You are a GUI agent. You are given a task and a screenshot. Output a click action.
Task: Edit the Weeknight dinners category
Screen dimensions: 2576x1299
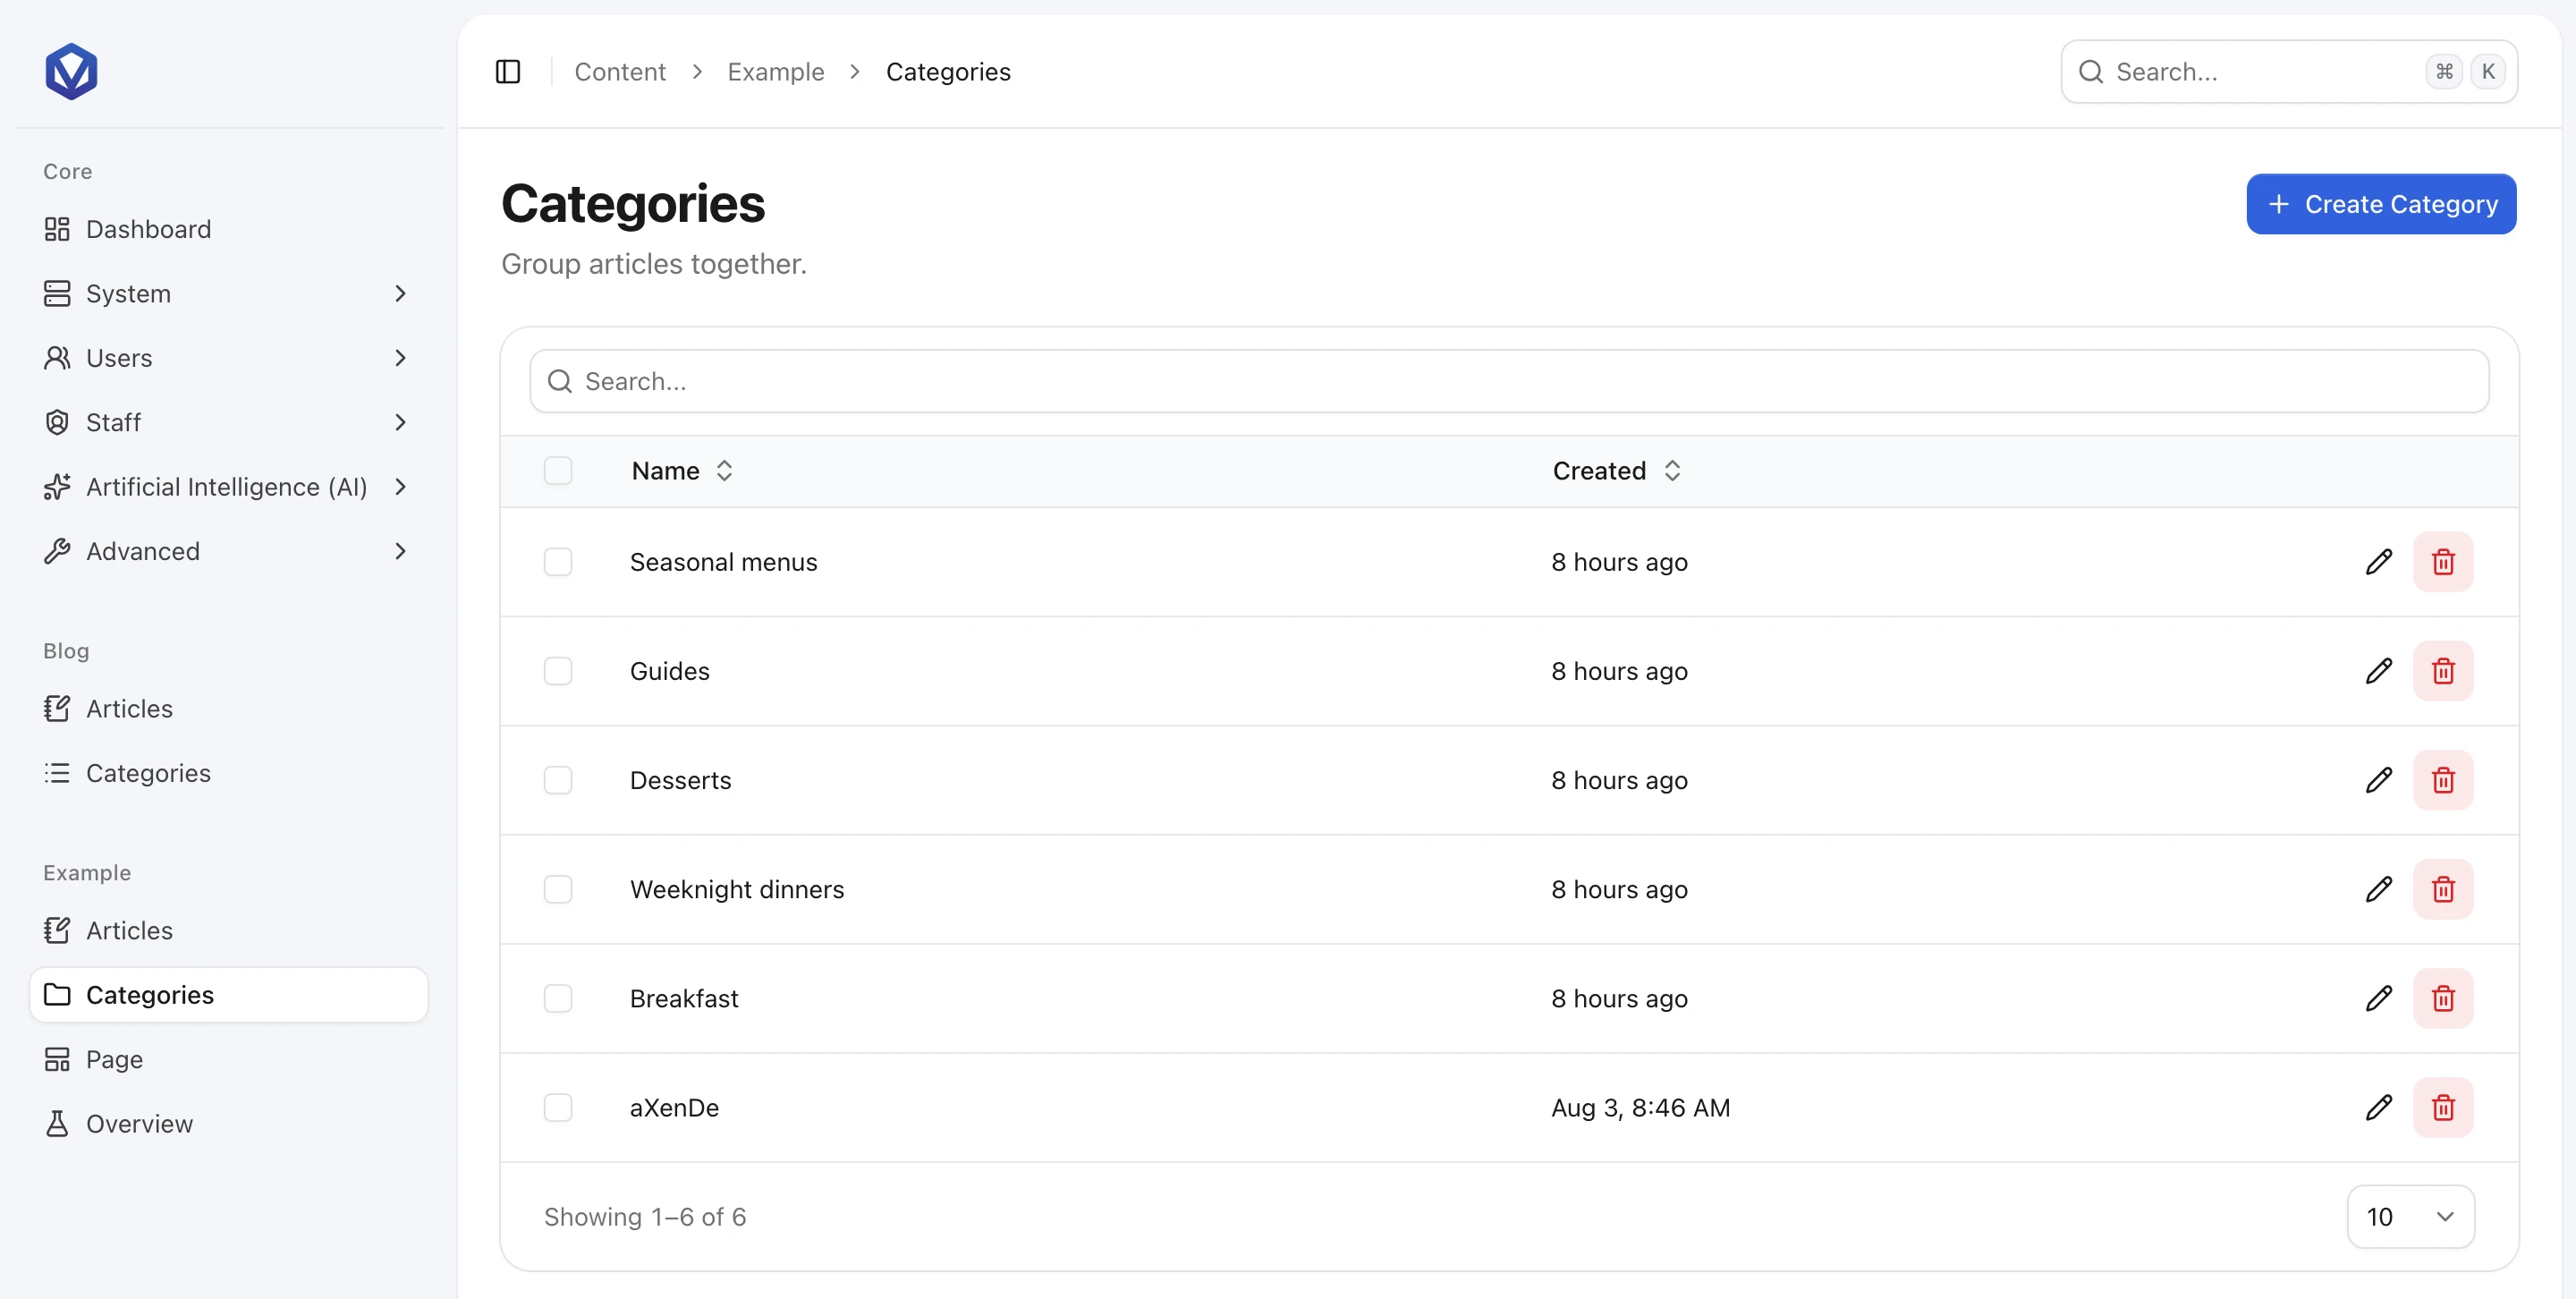coord(2379,889)
